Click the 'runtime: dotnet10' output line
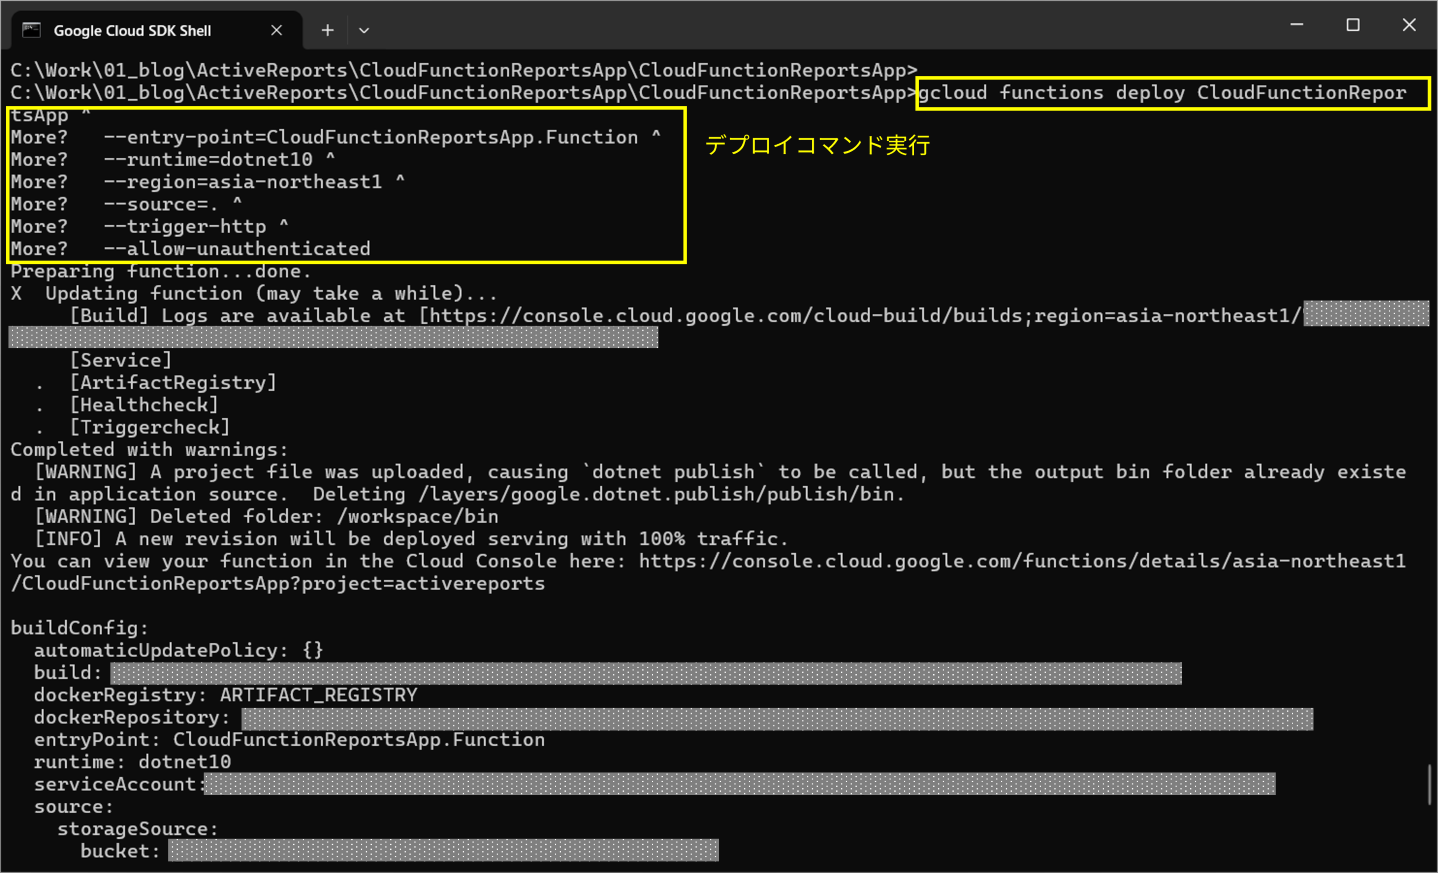The width and height of the screenshot is (1438, 873). [132, 762]
